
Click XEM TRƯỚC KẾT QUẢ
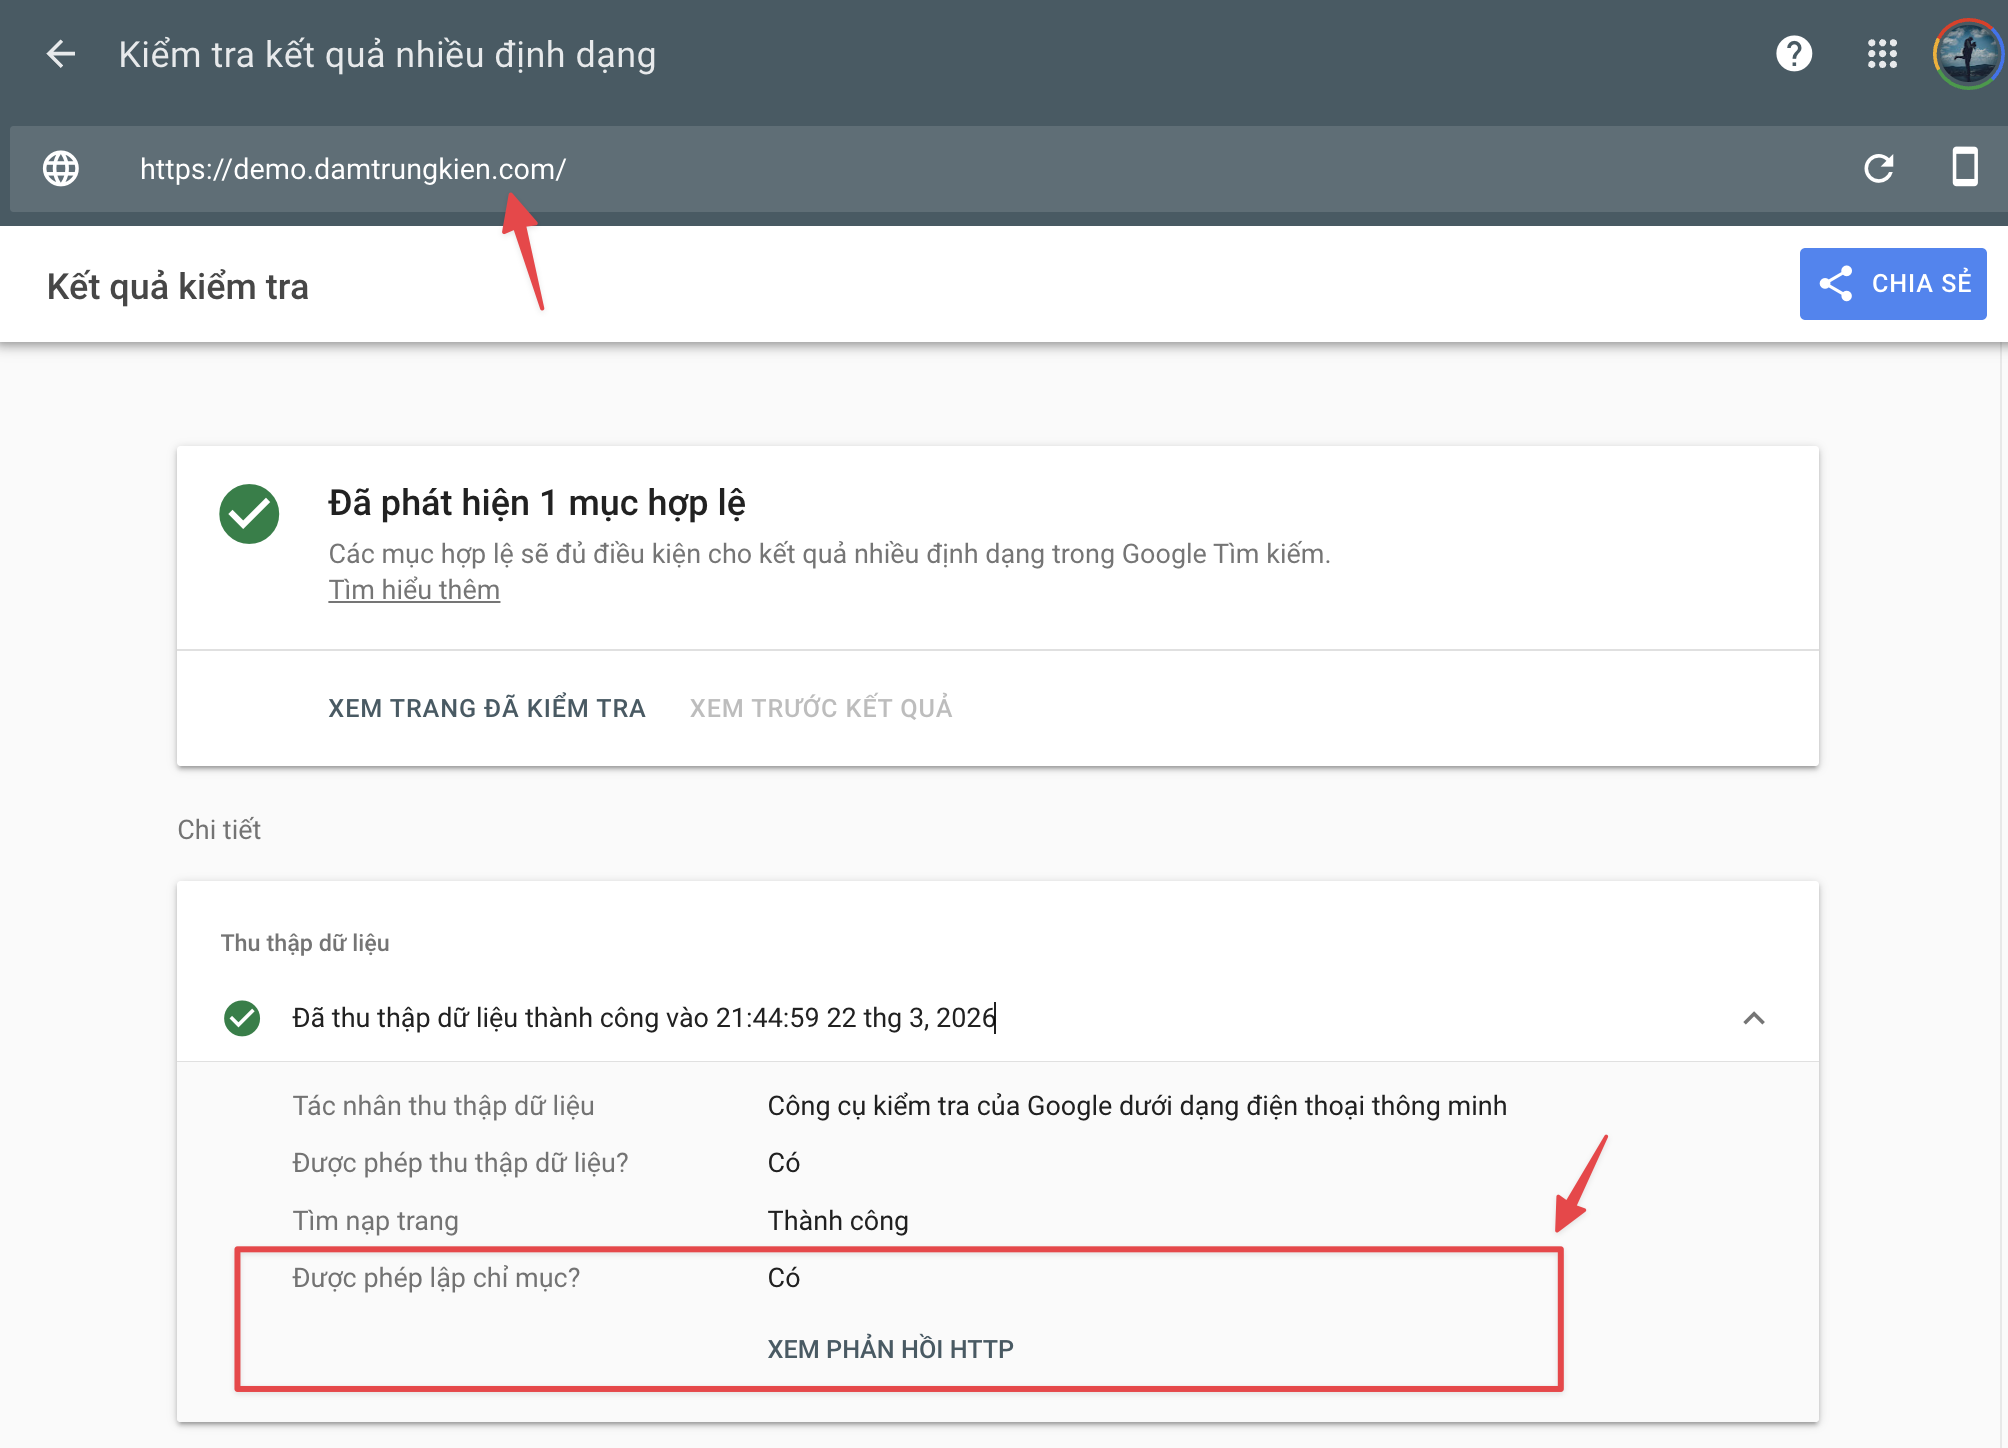point(820,708)
